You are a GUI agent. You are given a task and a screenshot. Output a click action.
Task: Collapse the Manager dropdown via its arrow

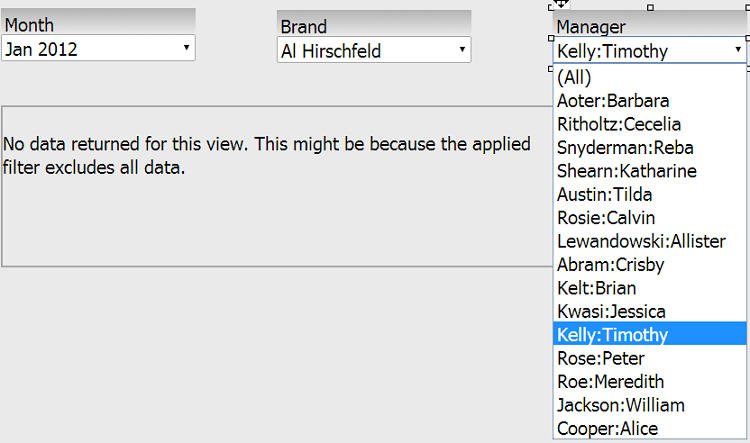(737, 49)
